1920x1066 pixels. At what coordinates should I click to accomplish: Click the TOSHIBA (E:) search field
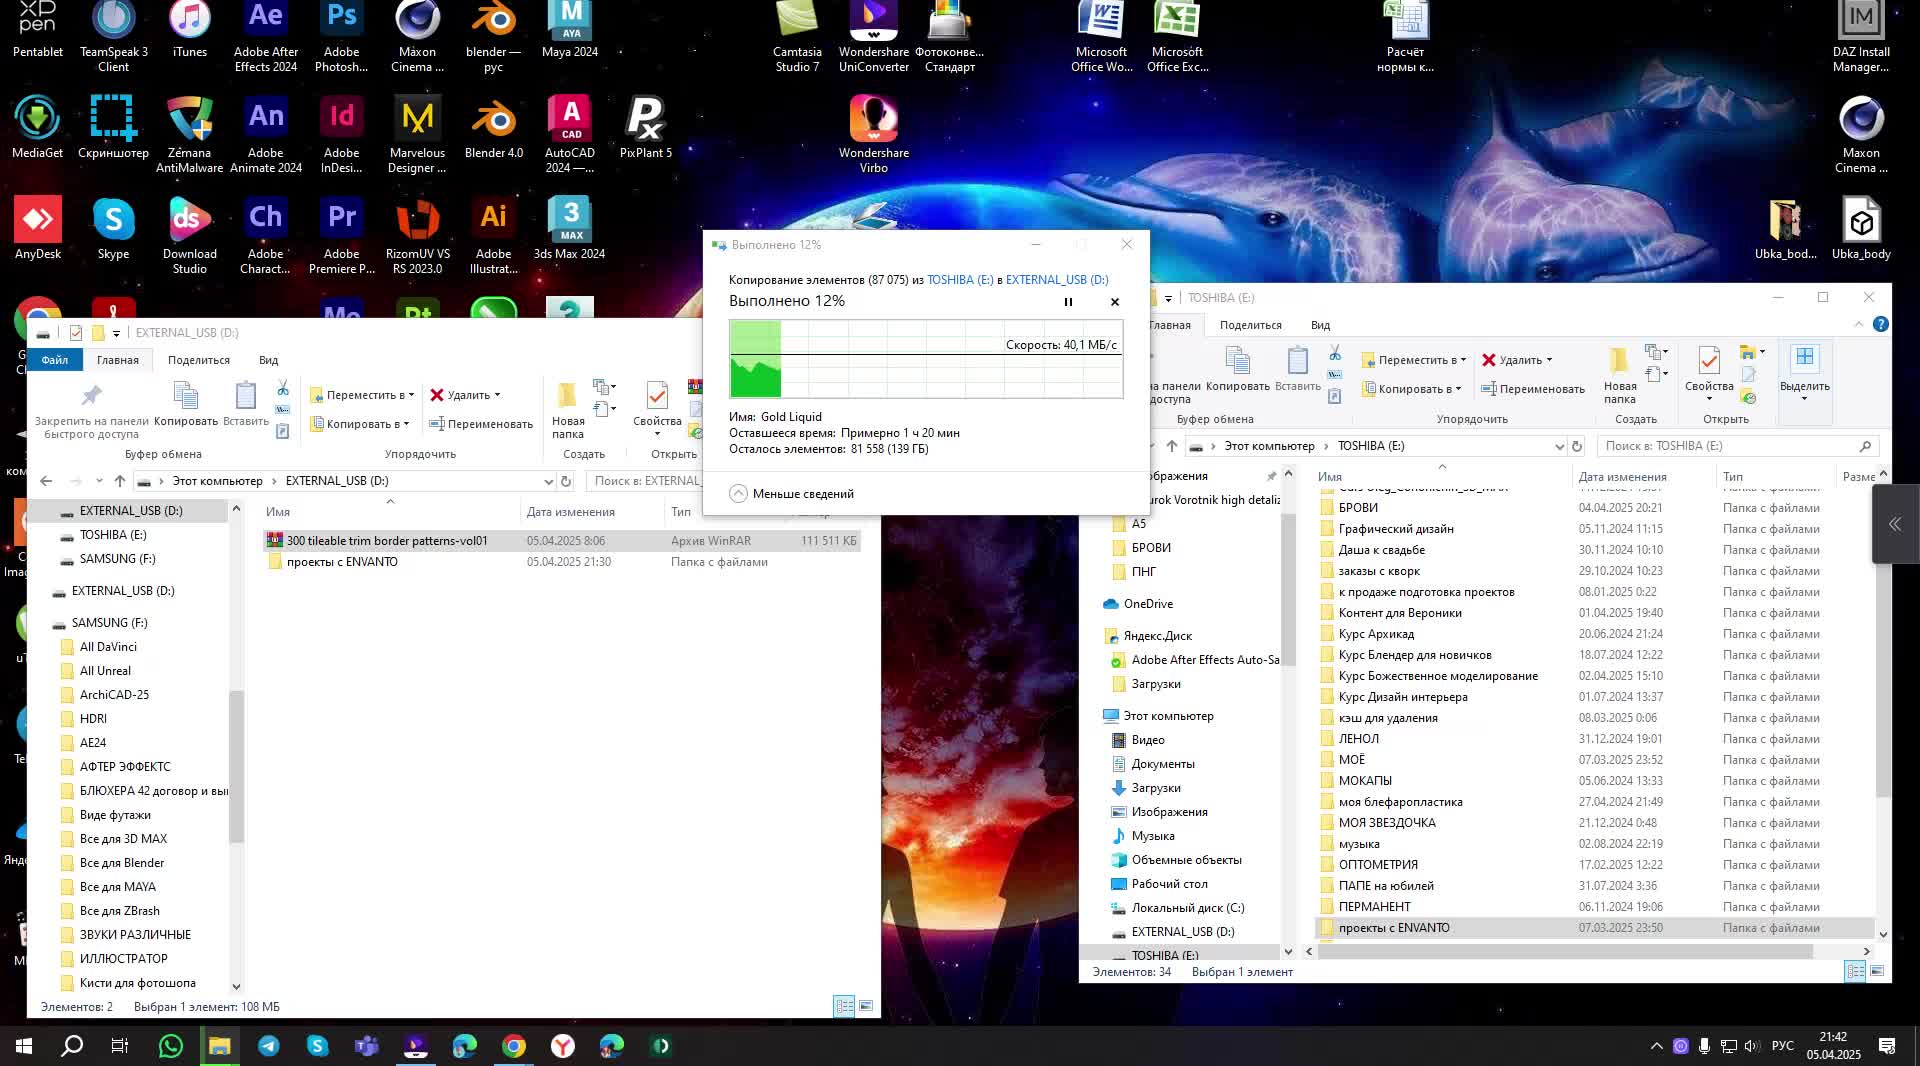[x=1738, y=446]
